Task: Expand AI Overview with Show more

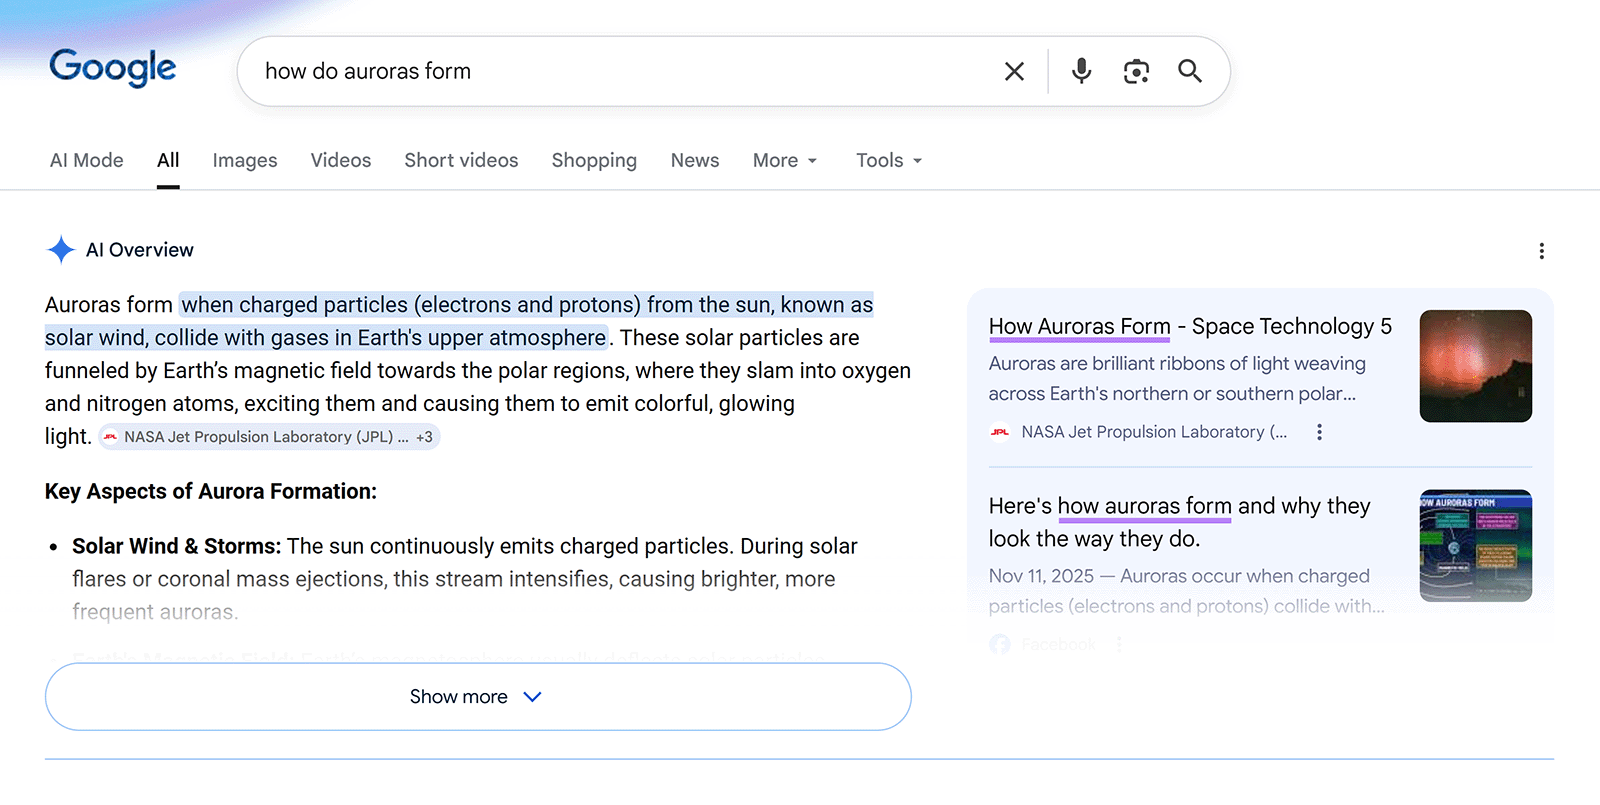Action: point(478,697)
